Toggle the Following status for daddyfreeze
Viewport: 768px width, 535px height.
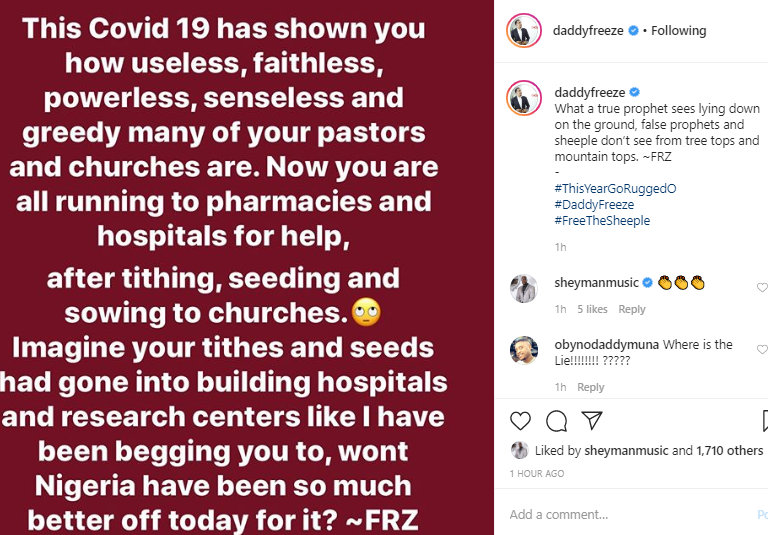point(678,31)
